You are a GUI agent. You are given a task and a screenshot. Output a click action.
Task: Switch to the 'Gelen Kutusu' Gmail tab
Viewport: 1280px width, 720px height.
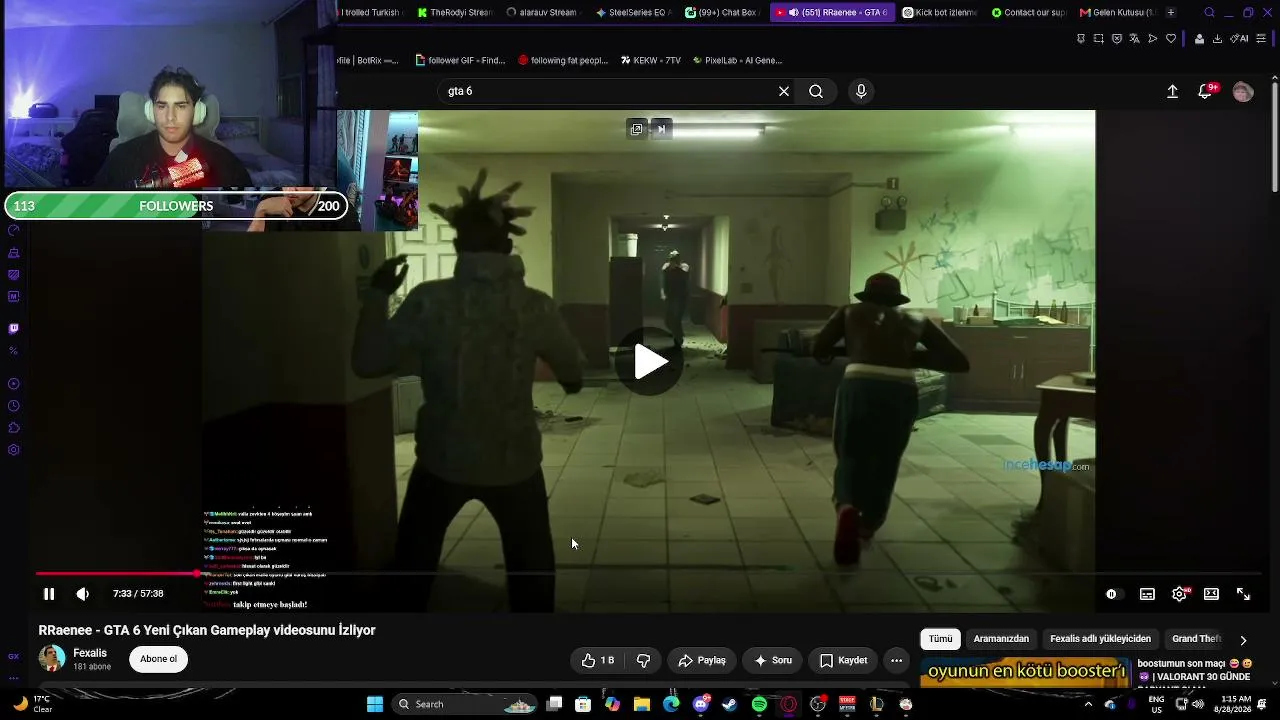[x=1118, y=12]
